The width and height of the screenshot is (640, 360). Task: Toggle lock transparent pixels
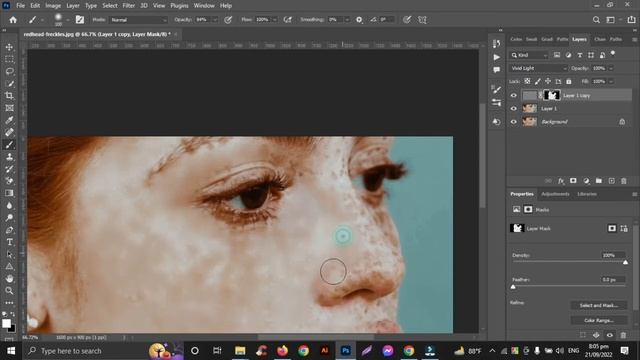[x=527, y=81]
